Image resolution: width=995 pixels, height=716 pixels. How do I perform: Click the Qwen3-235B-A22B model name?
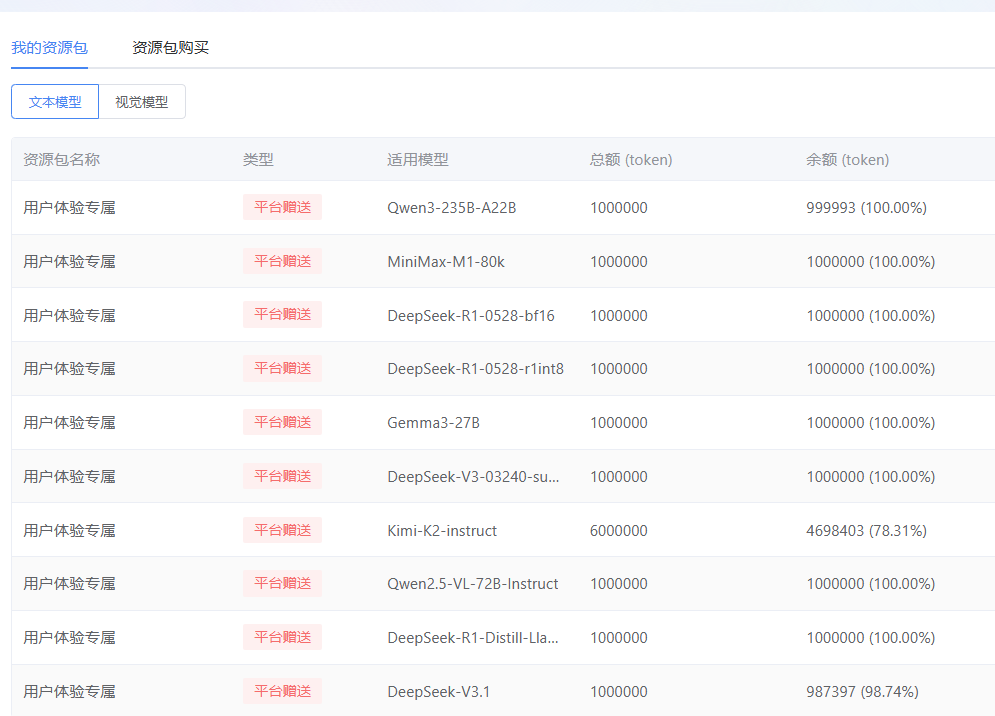[452, 208]
